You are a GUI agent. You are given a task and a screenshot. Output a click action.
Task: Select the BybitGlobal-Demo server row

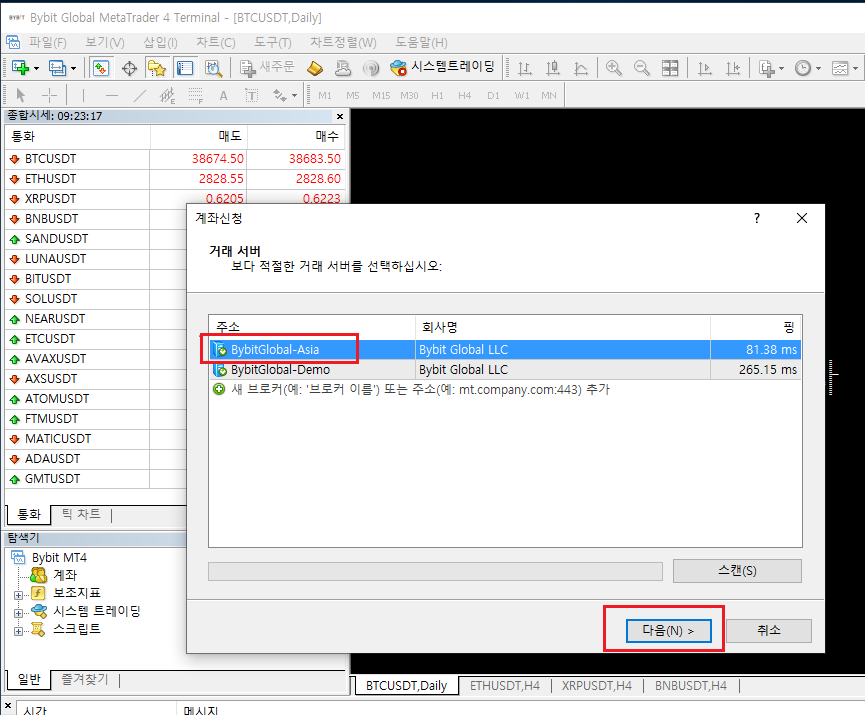[505, 370]
